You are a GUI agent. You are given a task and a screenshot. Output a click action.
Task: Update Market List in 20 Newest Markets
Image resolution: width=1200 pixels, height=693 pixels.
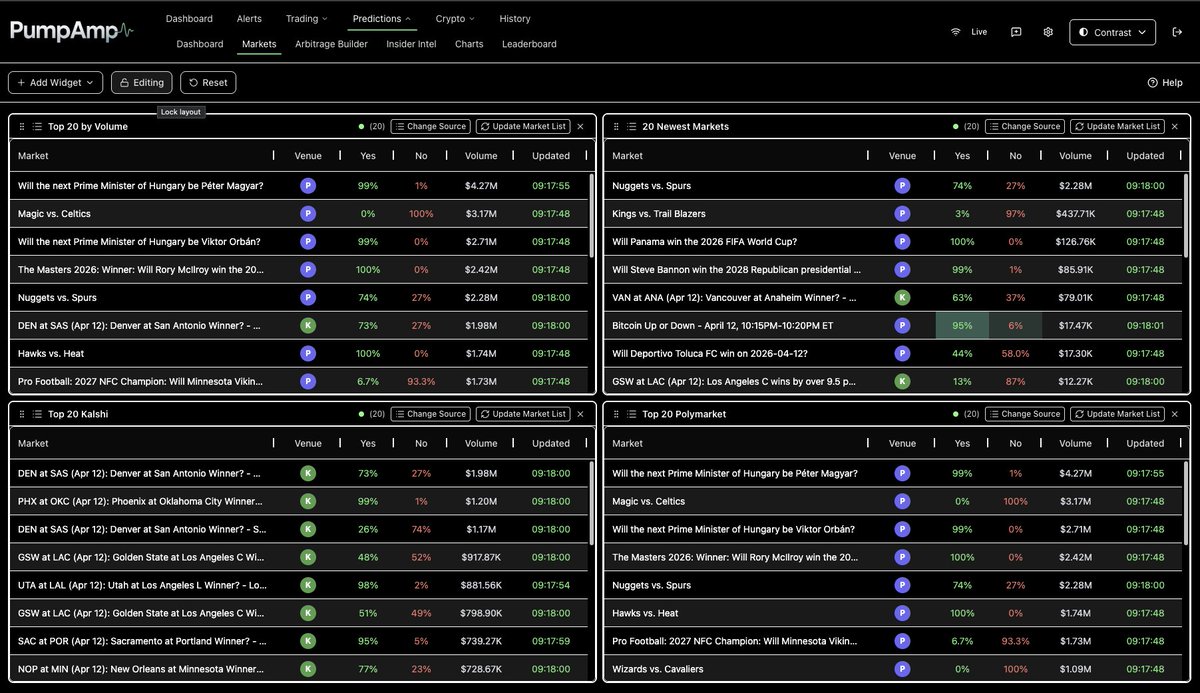[x=1117, y=127]
